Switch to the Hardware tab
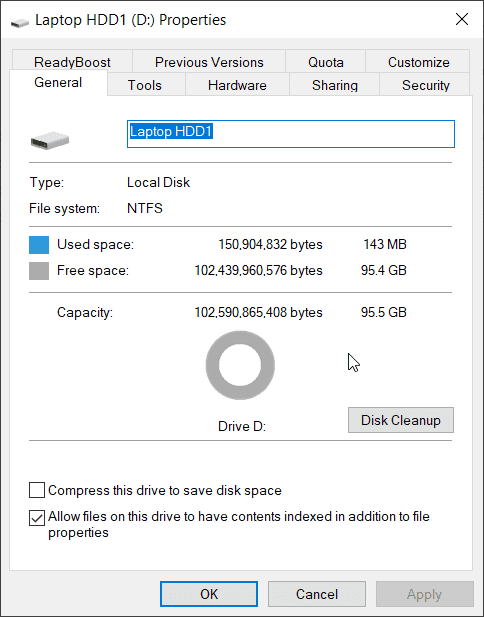 click(x=237, y=85)
